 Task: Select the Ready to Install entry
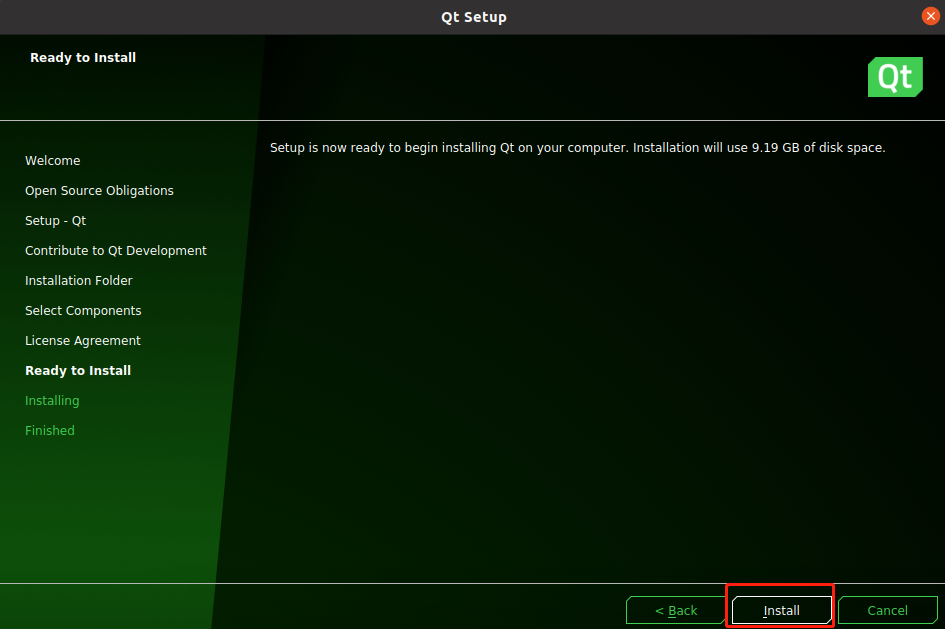(x=78, y=370)
